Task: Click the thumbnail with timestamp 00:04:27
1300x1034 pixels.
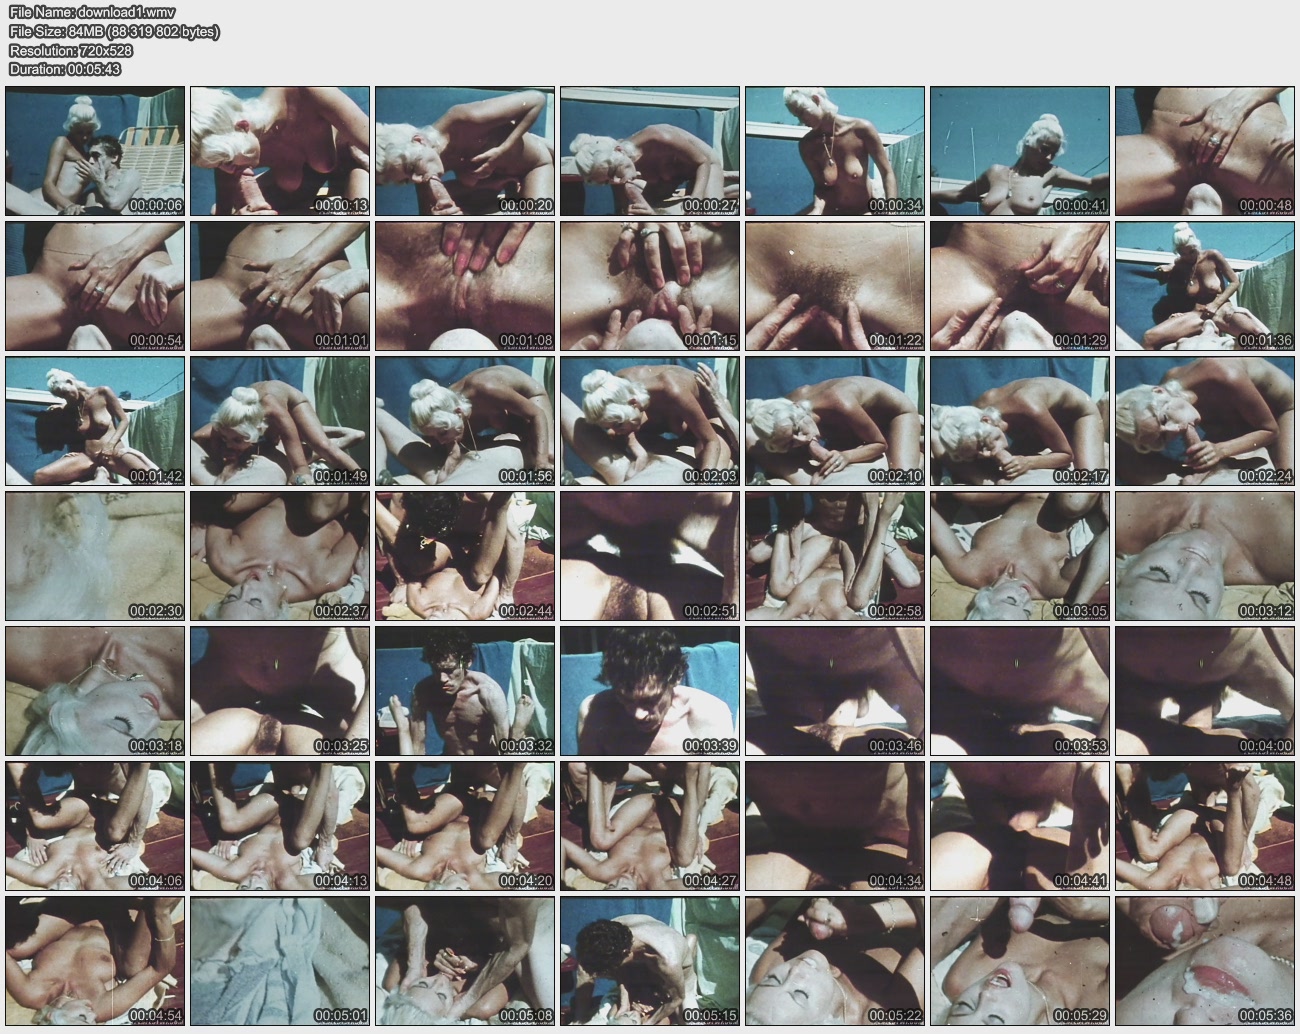Action: point(650,826)
